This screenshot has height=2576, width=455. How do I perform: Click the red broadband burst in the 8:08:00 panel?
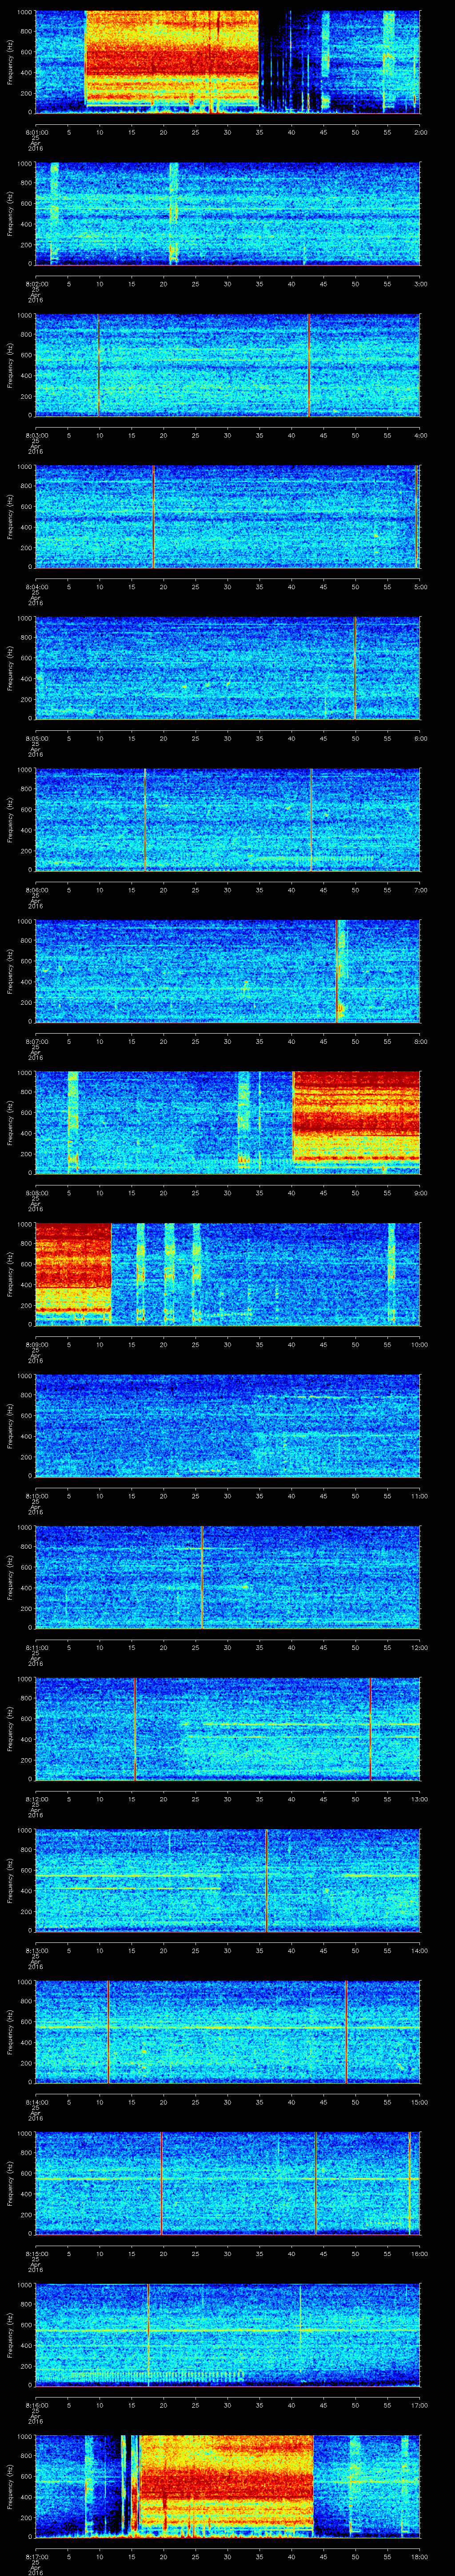(356, 1116)
